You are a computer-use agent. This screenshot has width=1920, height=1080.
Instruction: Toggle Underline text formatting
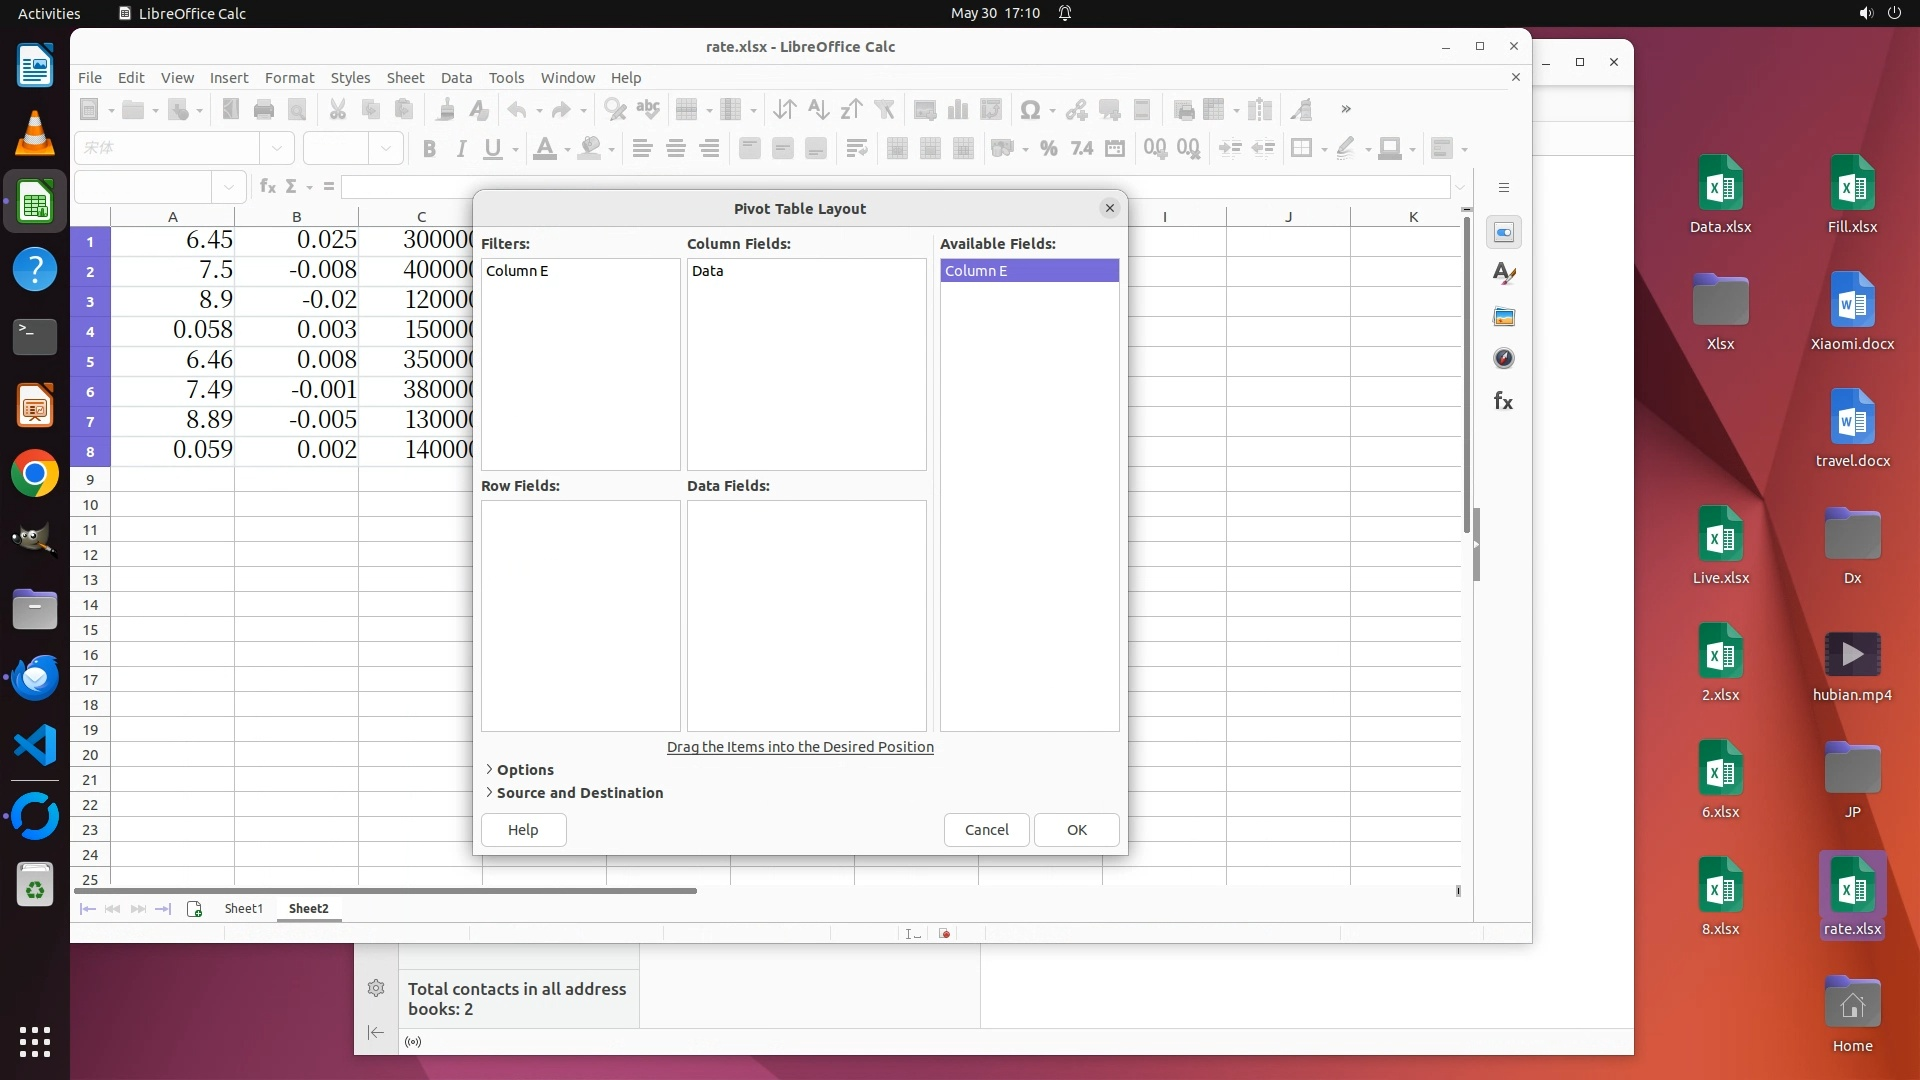(x=492, y=149)
